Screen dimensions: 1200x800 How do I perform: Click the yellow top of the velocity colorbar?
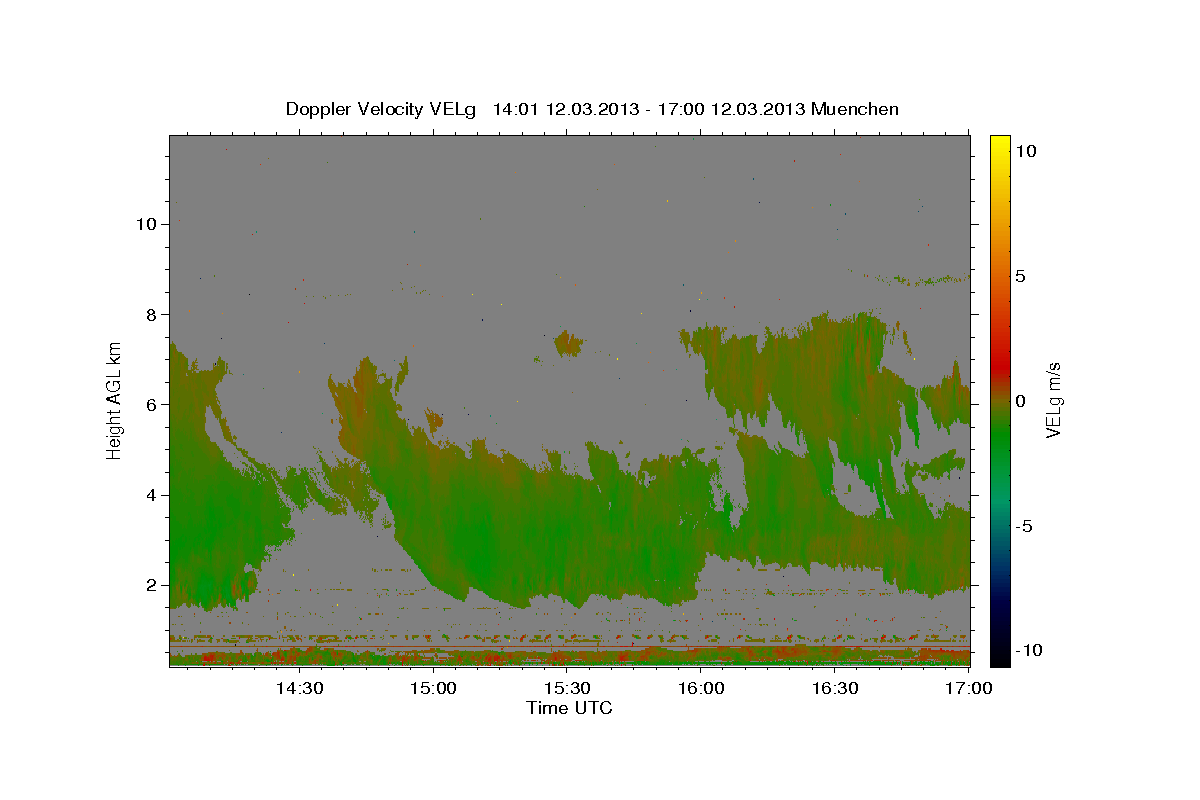coord(999,142)
